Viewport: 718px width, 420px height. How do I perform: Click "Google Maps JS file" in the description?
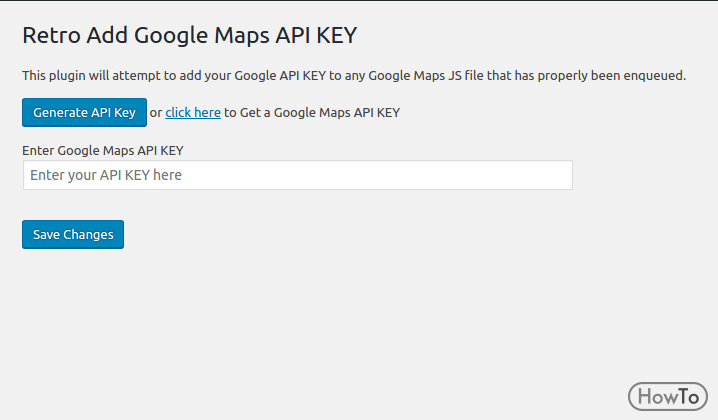click(x=426, y=76)
